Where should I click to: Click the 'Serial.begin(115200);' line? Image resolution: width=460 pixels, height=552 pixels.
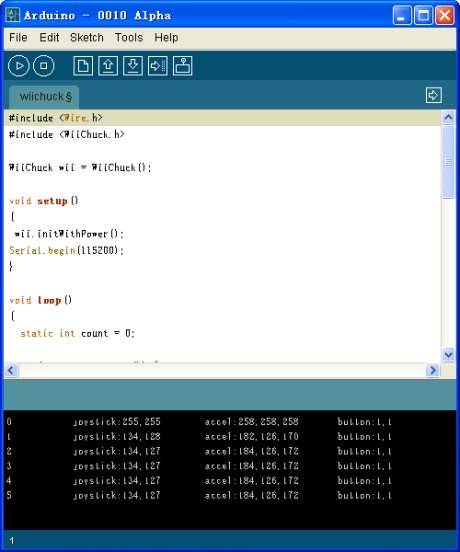pyautogui.click(x=67, y=251)
